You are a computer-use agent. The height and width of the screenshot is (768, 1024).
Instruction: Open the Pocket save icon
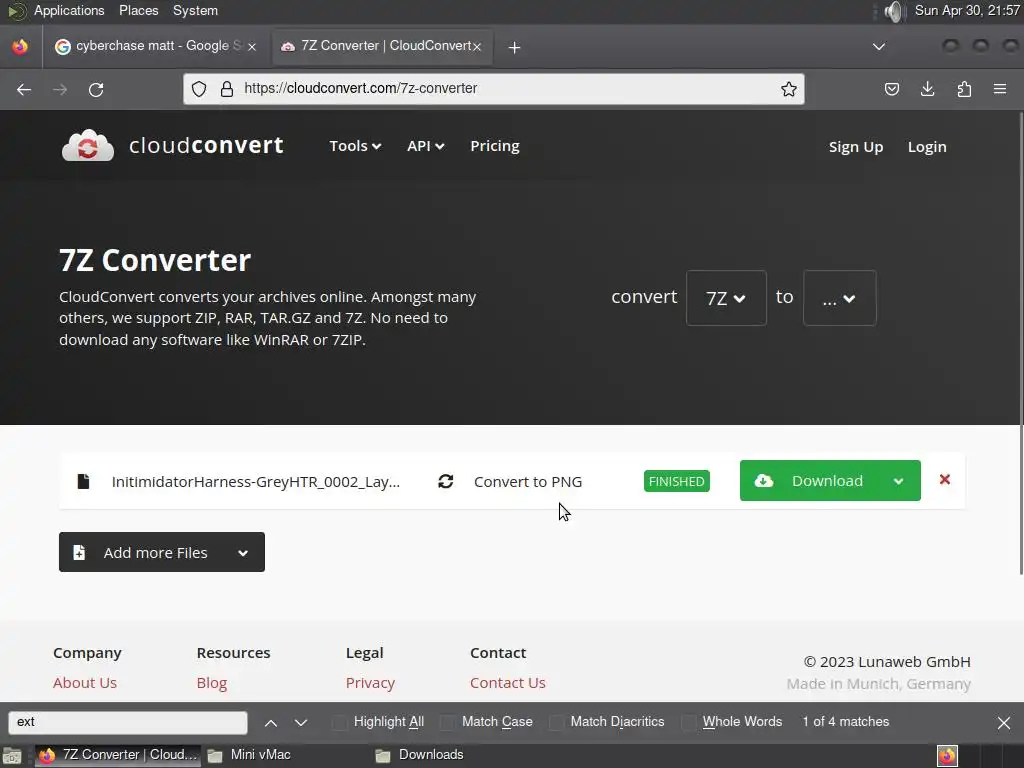point(891,89)
